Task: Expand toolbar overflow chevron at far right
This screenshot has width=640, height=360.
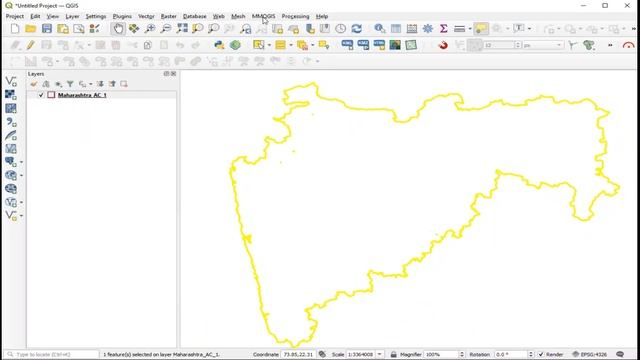Action: click(x=633, y=29)
